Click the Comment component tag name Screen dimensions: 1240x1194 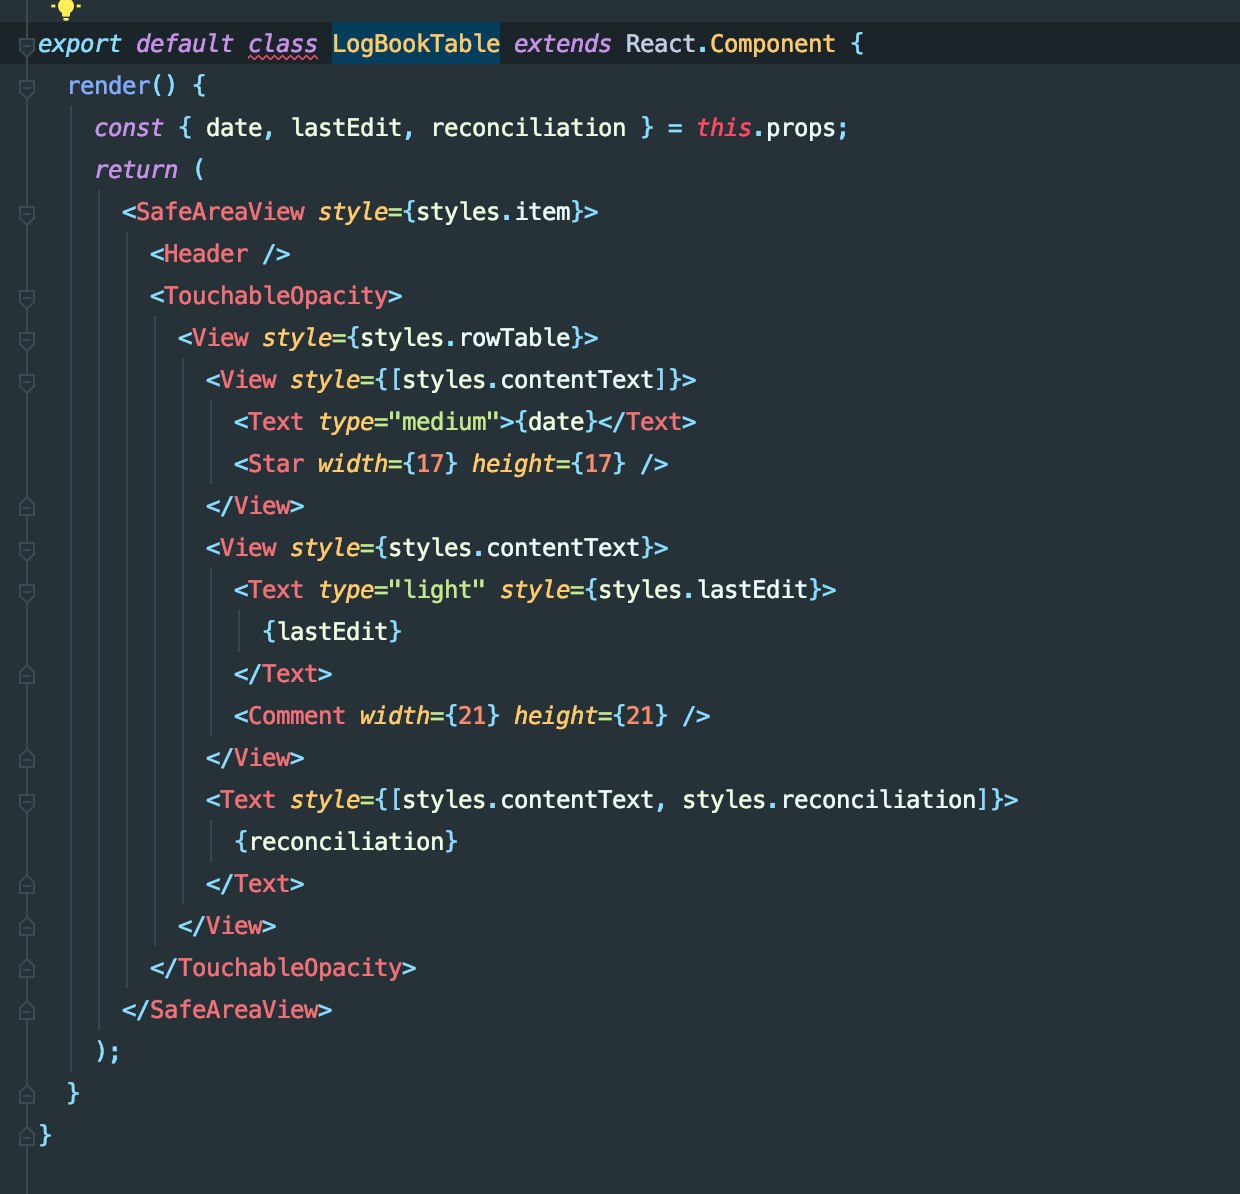[297, 716]
